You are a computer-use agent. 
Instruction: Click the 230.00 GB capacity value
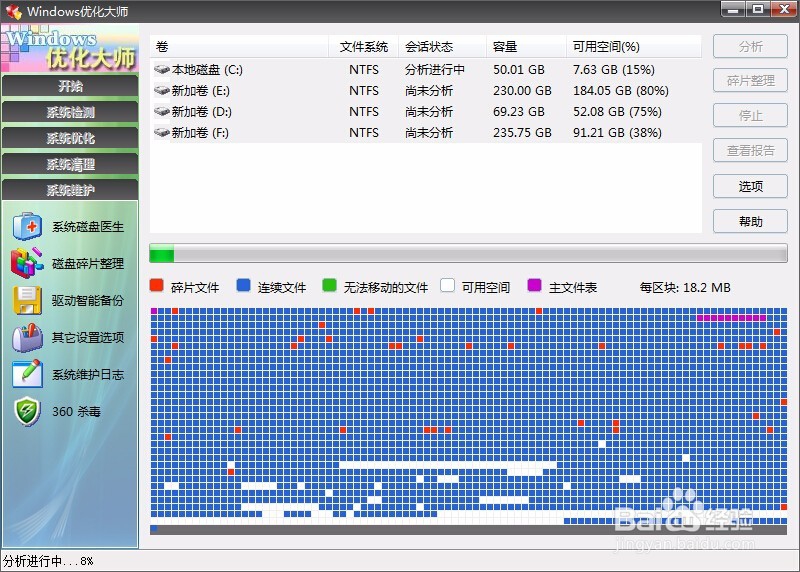click(x=522, y=90)
